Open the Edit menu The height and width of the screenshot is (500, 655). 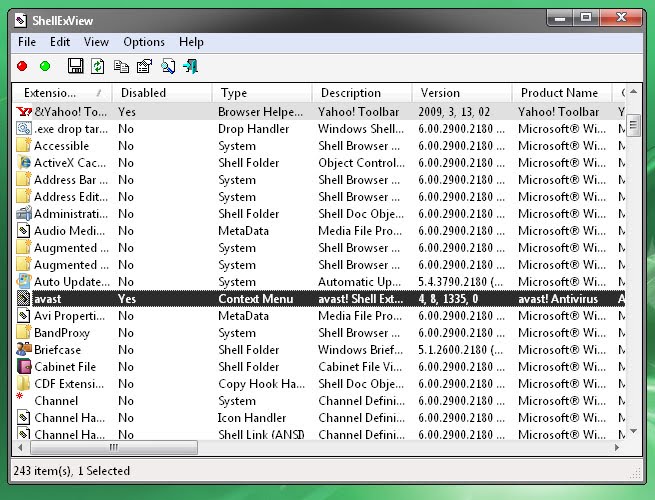pos(60,42)
